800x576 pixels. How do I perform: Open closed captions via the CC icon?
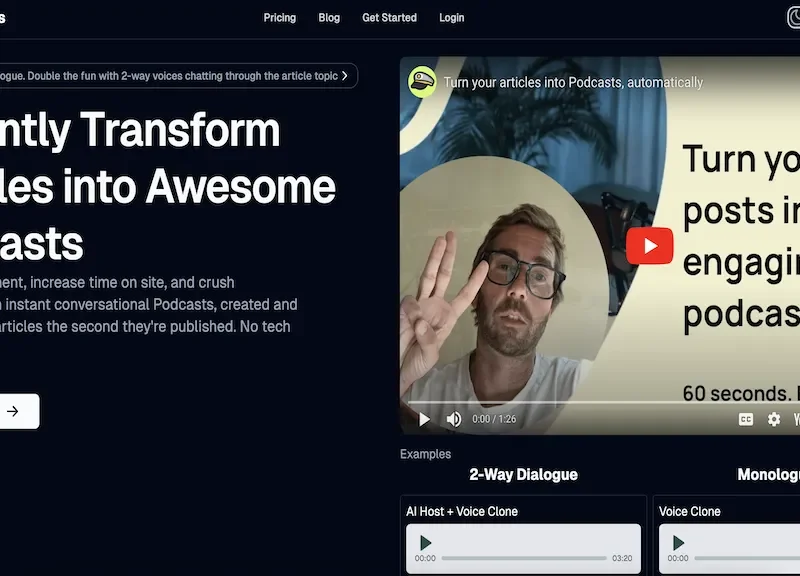tap(745, 419)
